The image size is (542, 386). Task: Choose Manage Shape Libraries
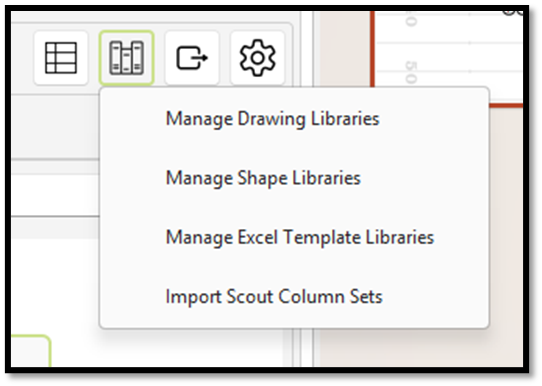(263, 178)
